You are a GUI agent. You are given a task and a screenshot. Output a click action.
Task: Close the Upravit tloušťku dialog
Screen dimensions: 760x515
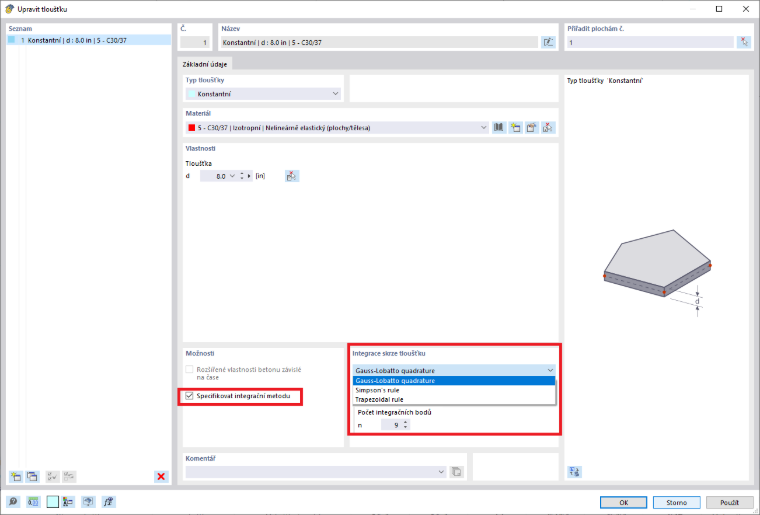pos(745,9)
